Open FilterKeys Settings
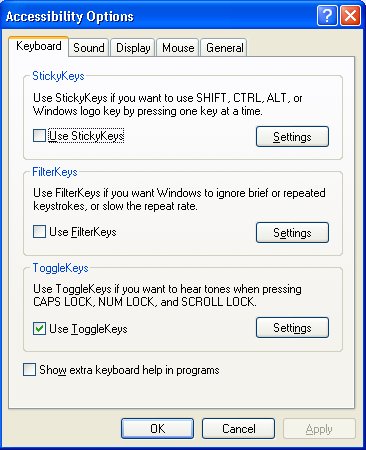 (292, 232)
